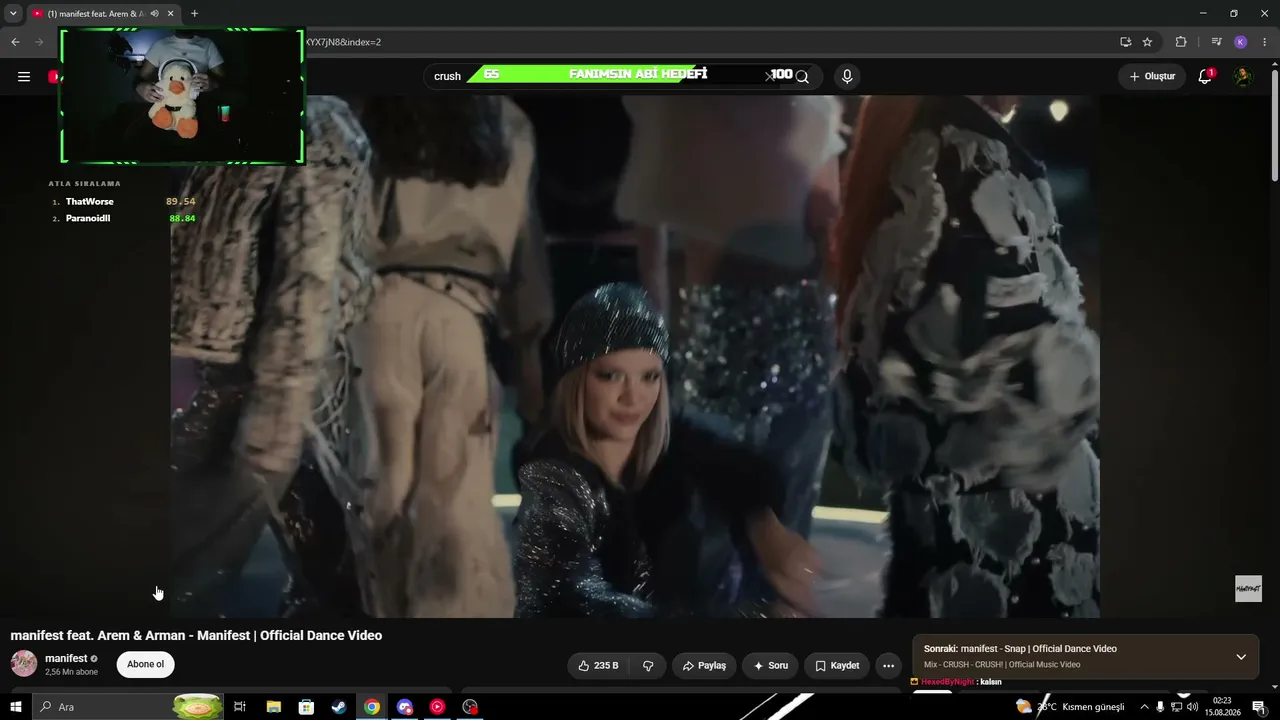Launch Microsoft Store from the taskbar

pos(306,707)
